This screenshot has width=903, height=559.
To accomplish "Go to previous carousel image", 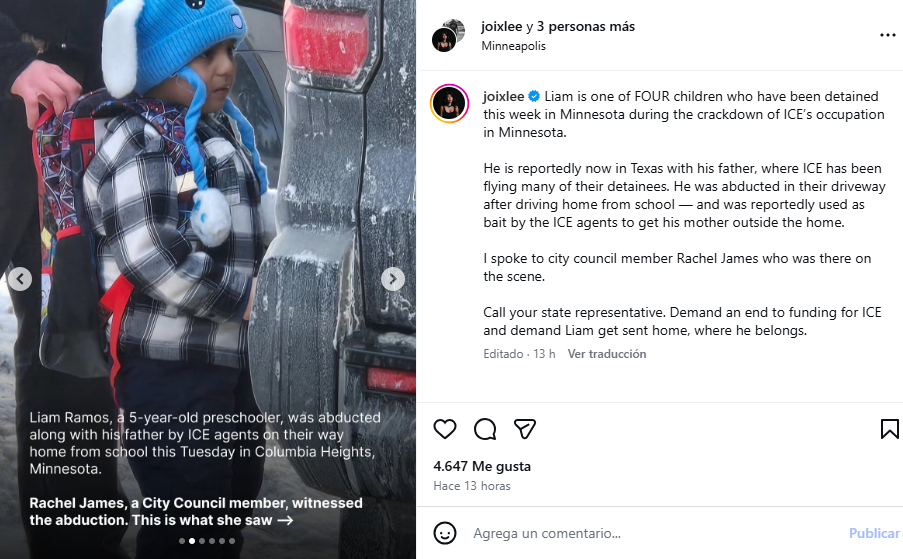I will pos(20,279).
